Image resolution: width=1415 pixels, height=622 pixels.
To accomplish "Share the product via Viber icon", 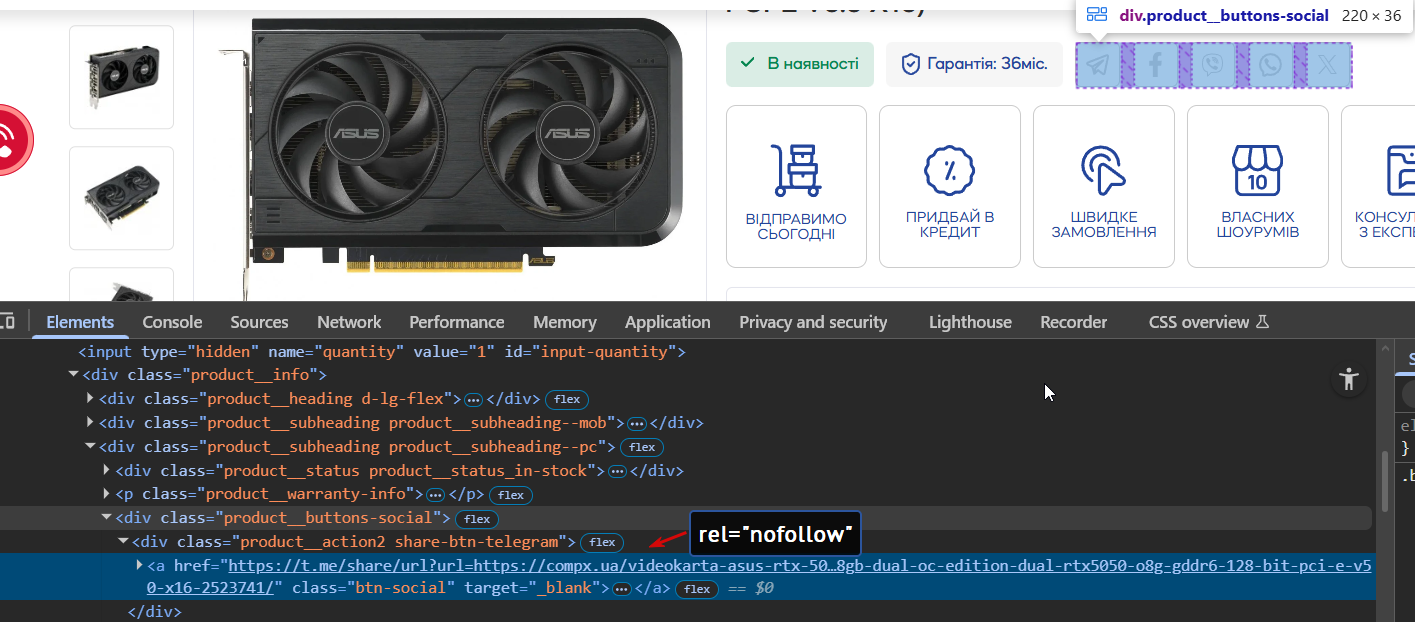I will (x=1213, y=65).
